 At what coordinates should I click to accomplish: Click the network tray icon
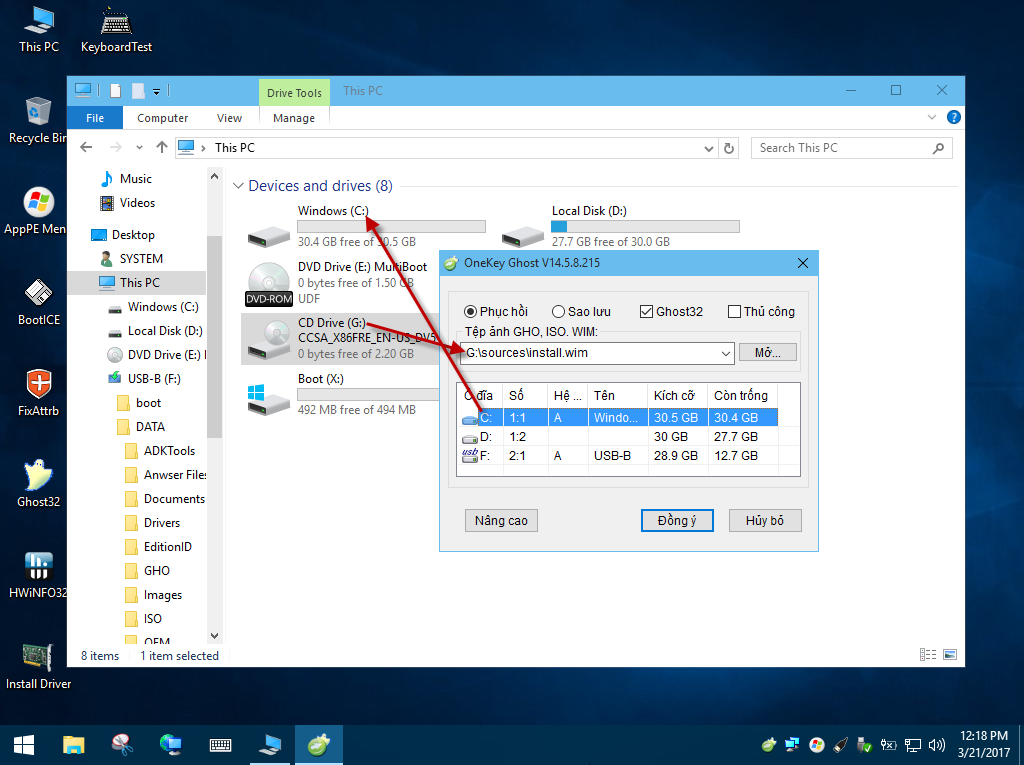913,745
